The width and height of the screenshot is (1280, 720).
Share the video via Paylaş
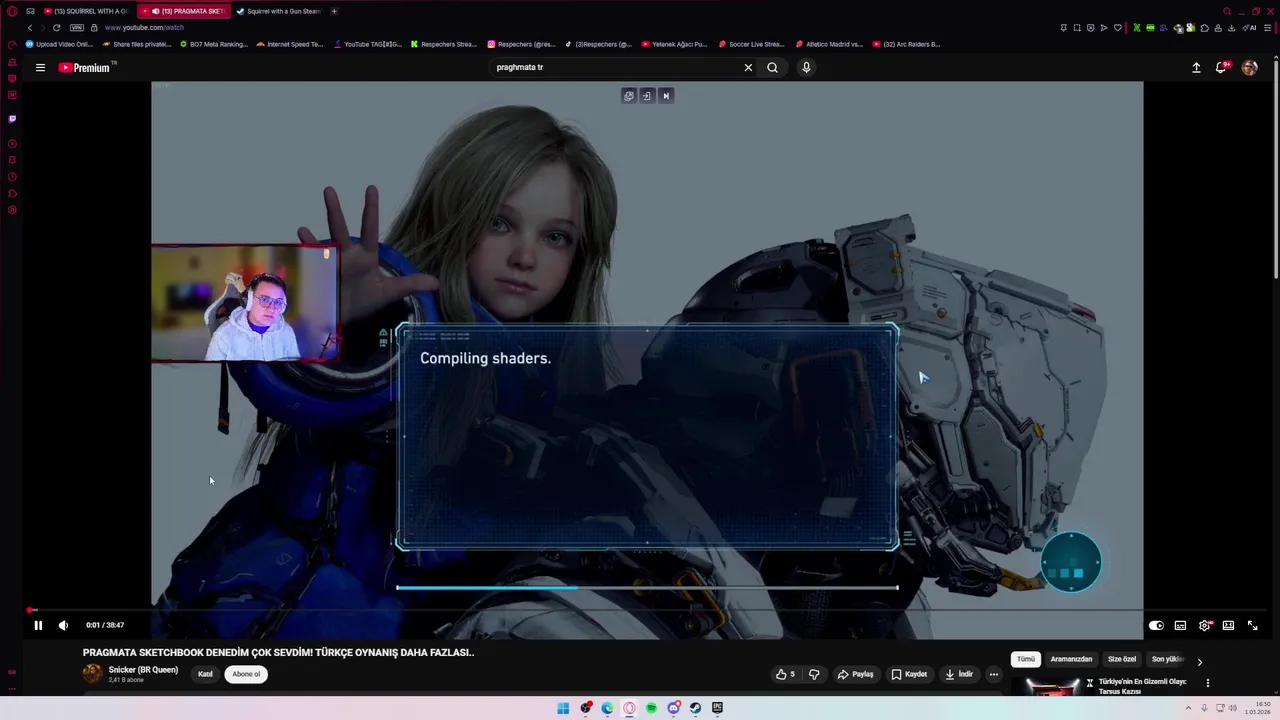pyautogui.click(x=856, y=674)
